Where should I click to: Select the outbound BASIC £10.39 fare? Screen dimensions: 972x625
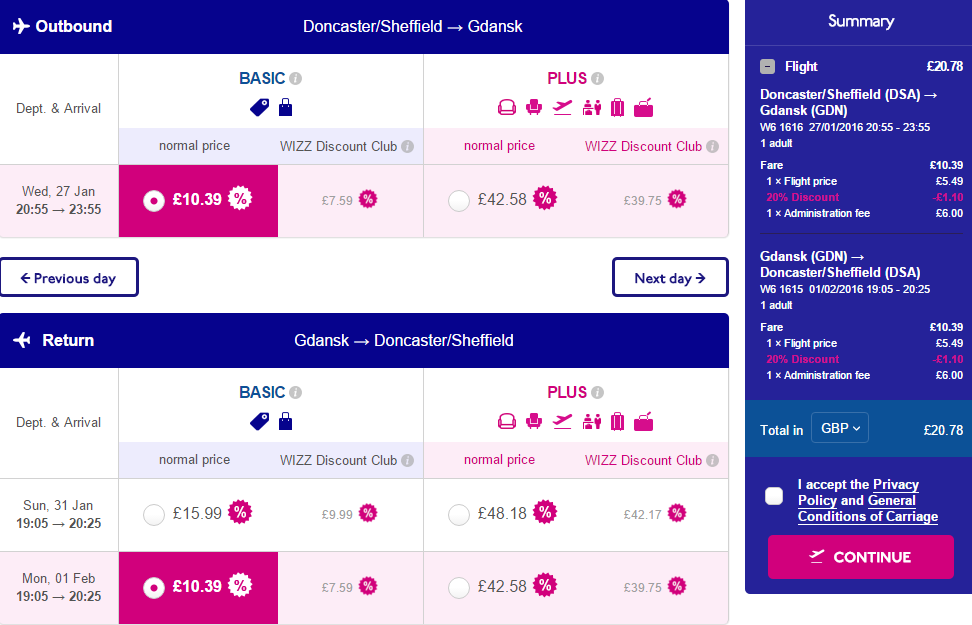(x=153, y=201)
